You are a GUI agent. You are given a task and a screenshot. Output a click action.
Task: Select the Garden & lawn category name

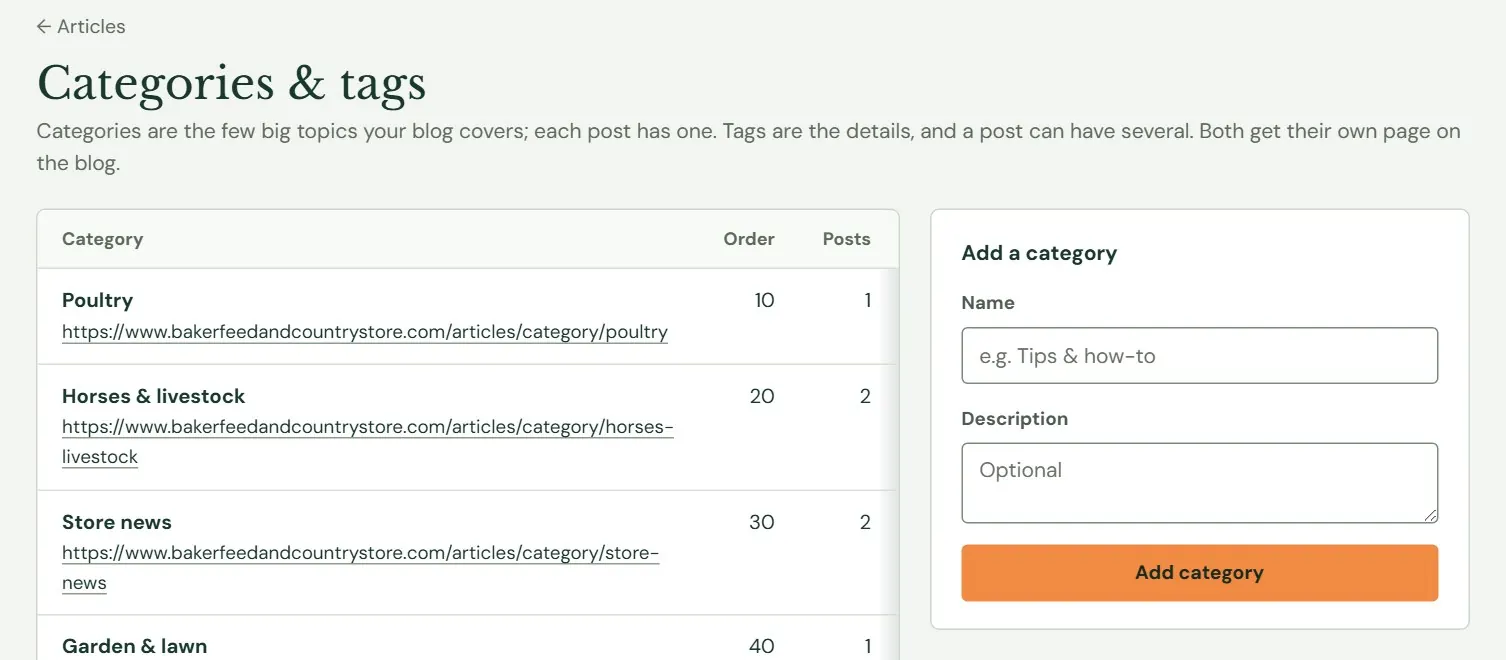(134, 646)
